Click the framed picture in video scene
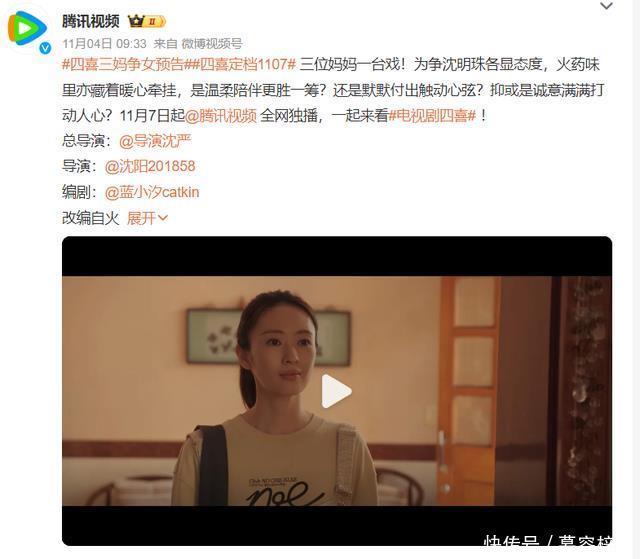Viewport: 640px width, 559px height. click(268, 337)
